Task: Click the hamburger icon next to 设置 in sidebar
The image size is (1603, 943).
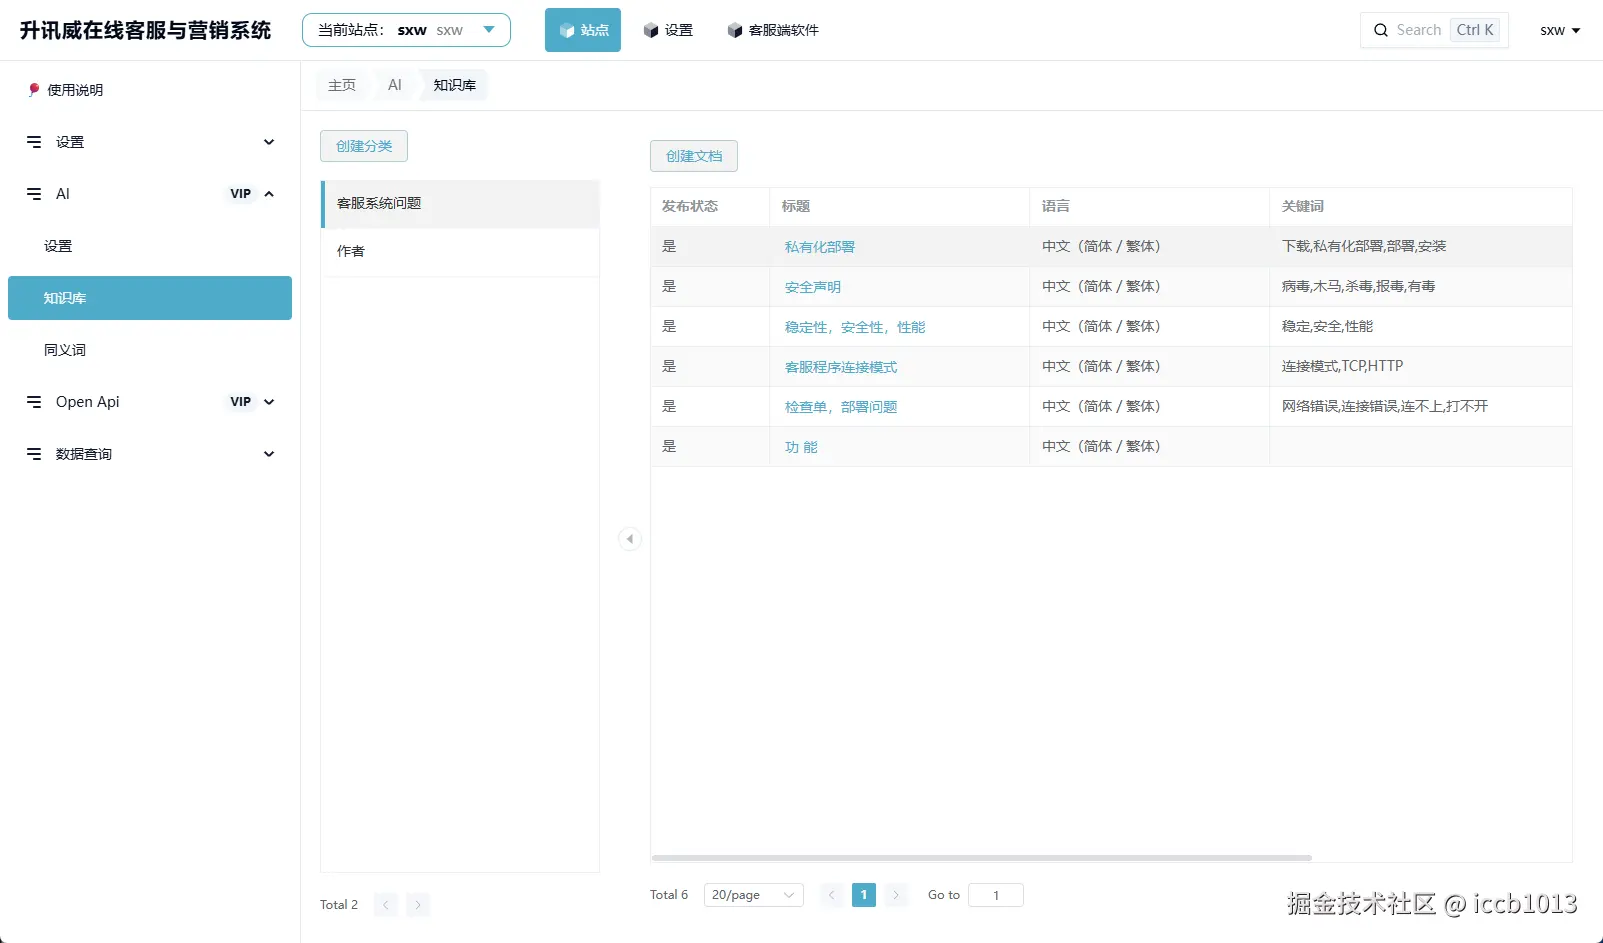Action: point(34,142)
